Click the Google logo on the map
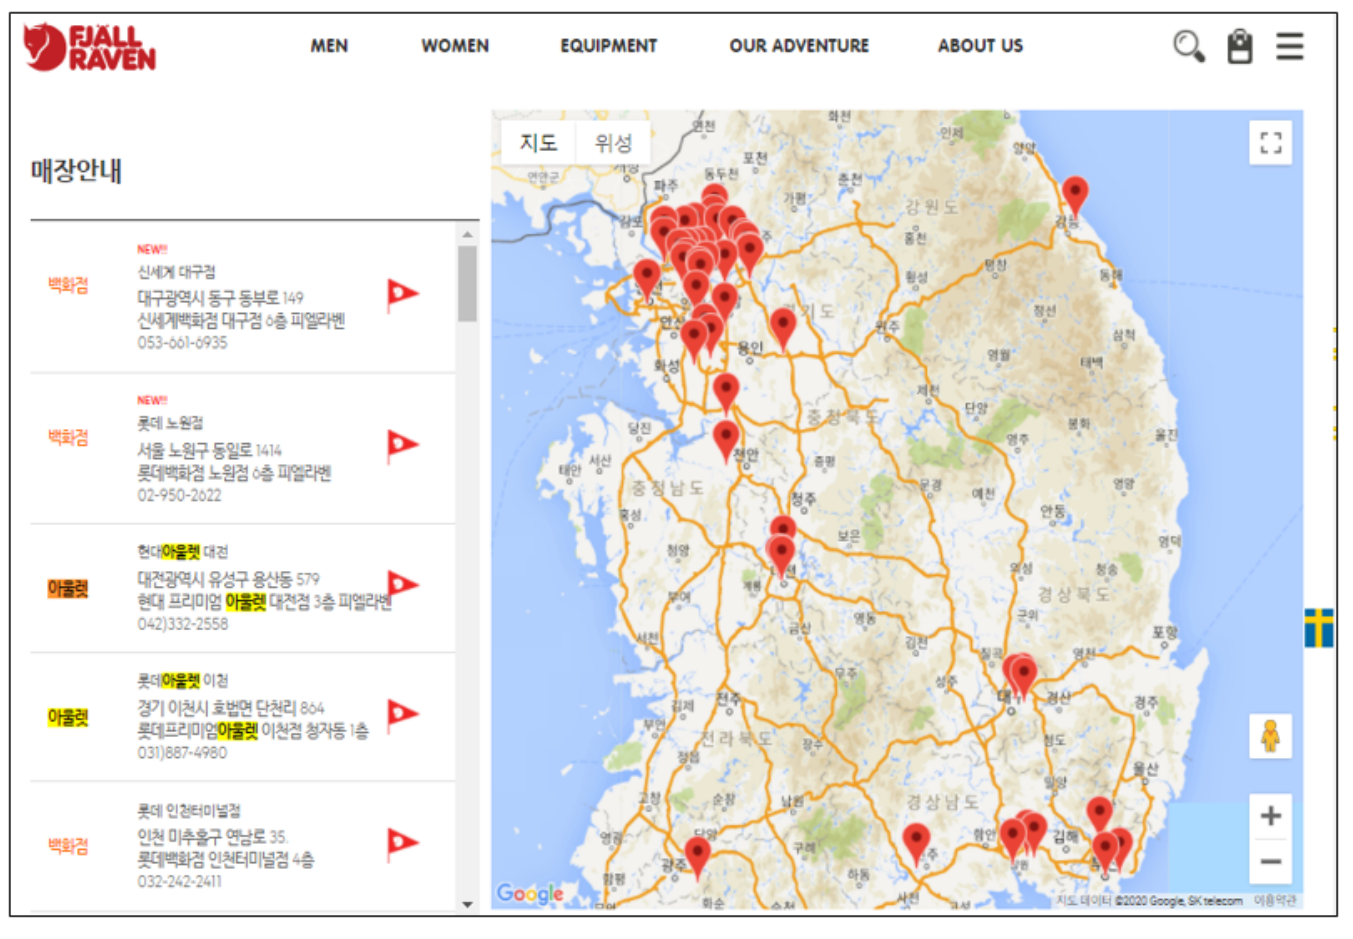 [x=530, y=893]
